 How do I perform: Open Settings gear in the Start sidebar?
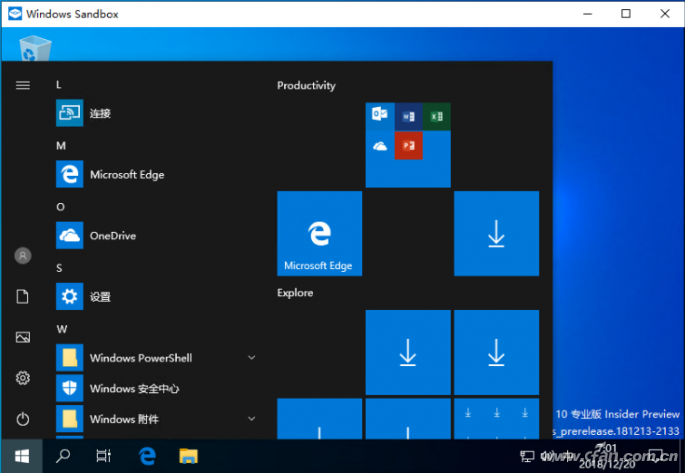tap(23, 378)
